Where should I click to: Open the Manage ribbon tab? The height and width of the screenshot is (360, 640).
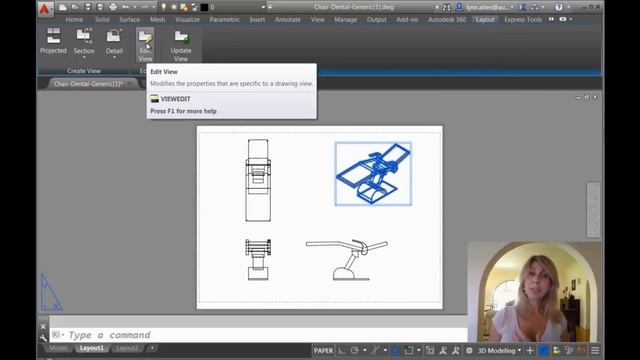coord(346,20)
